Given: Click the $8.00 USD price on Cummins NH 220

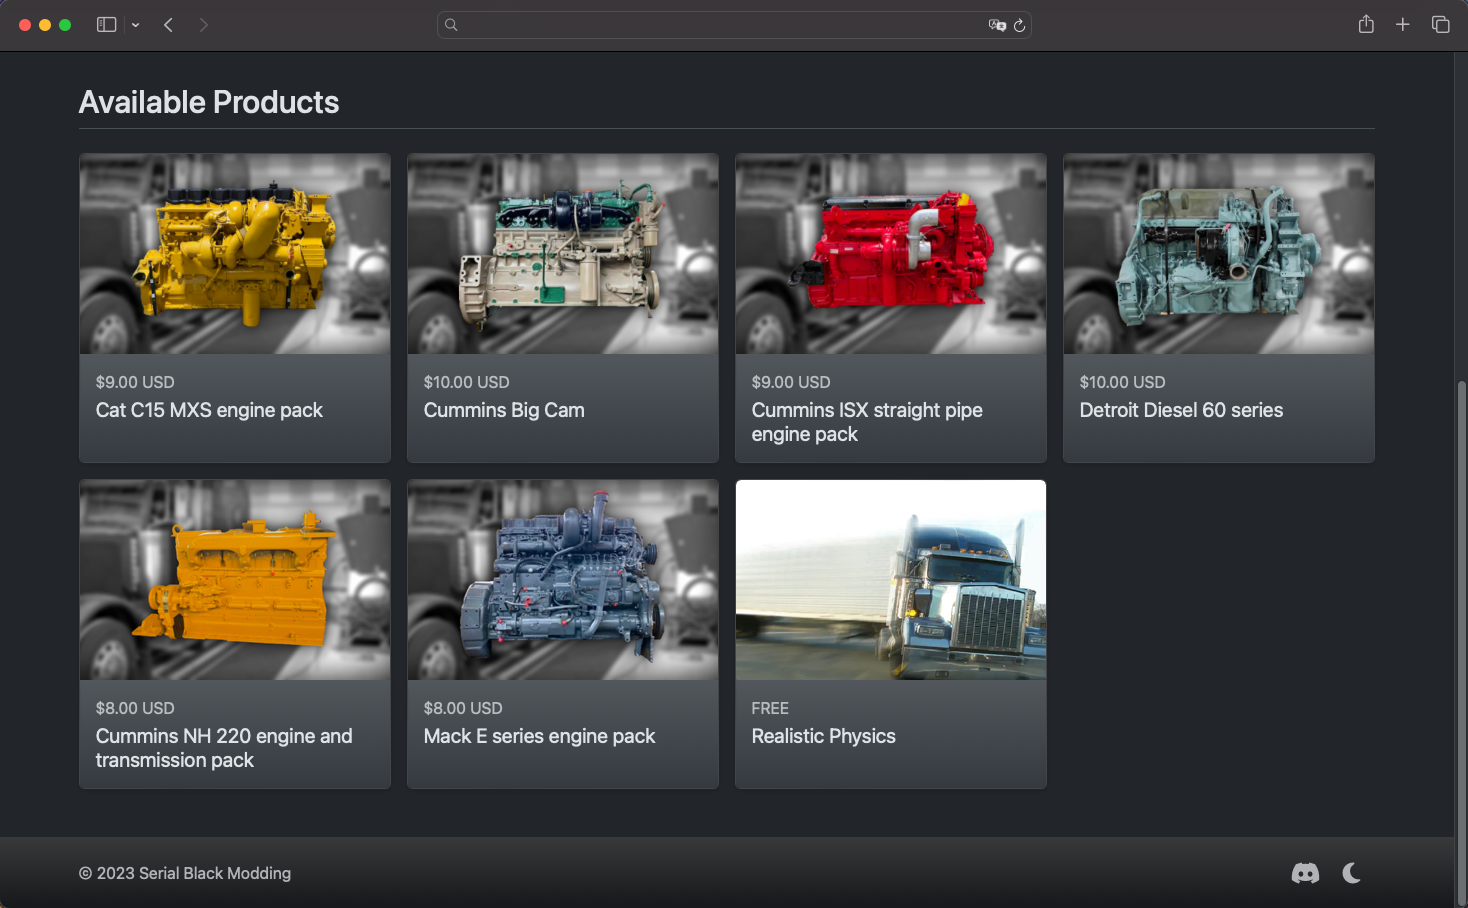Looking at the screenshot, I should coord(135,708).
